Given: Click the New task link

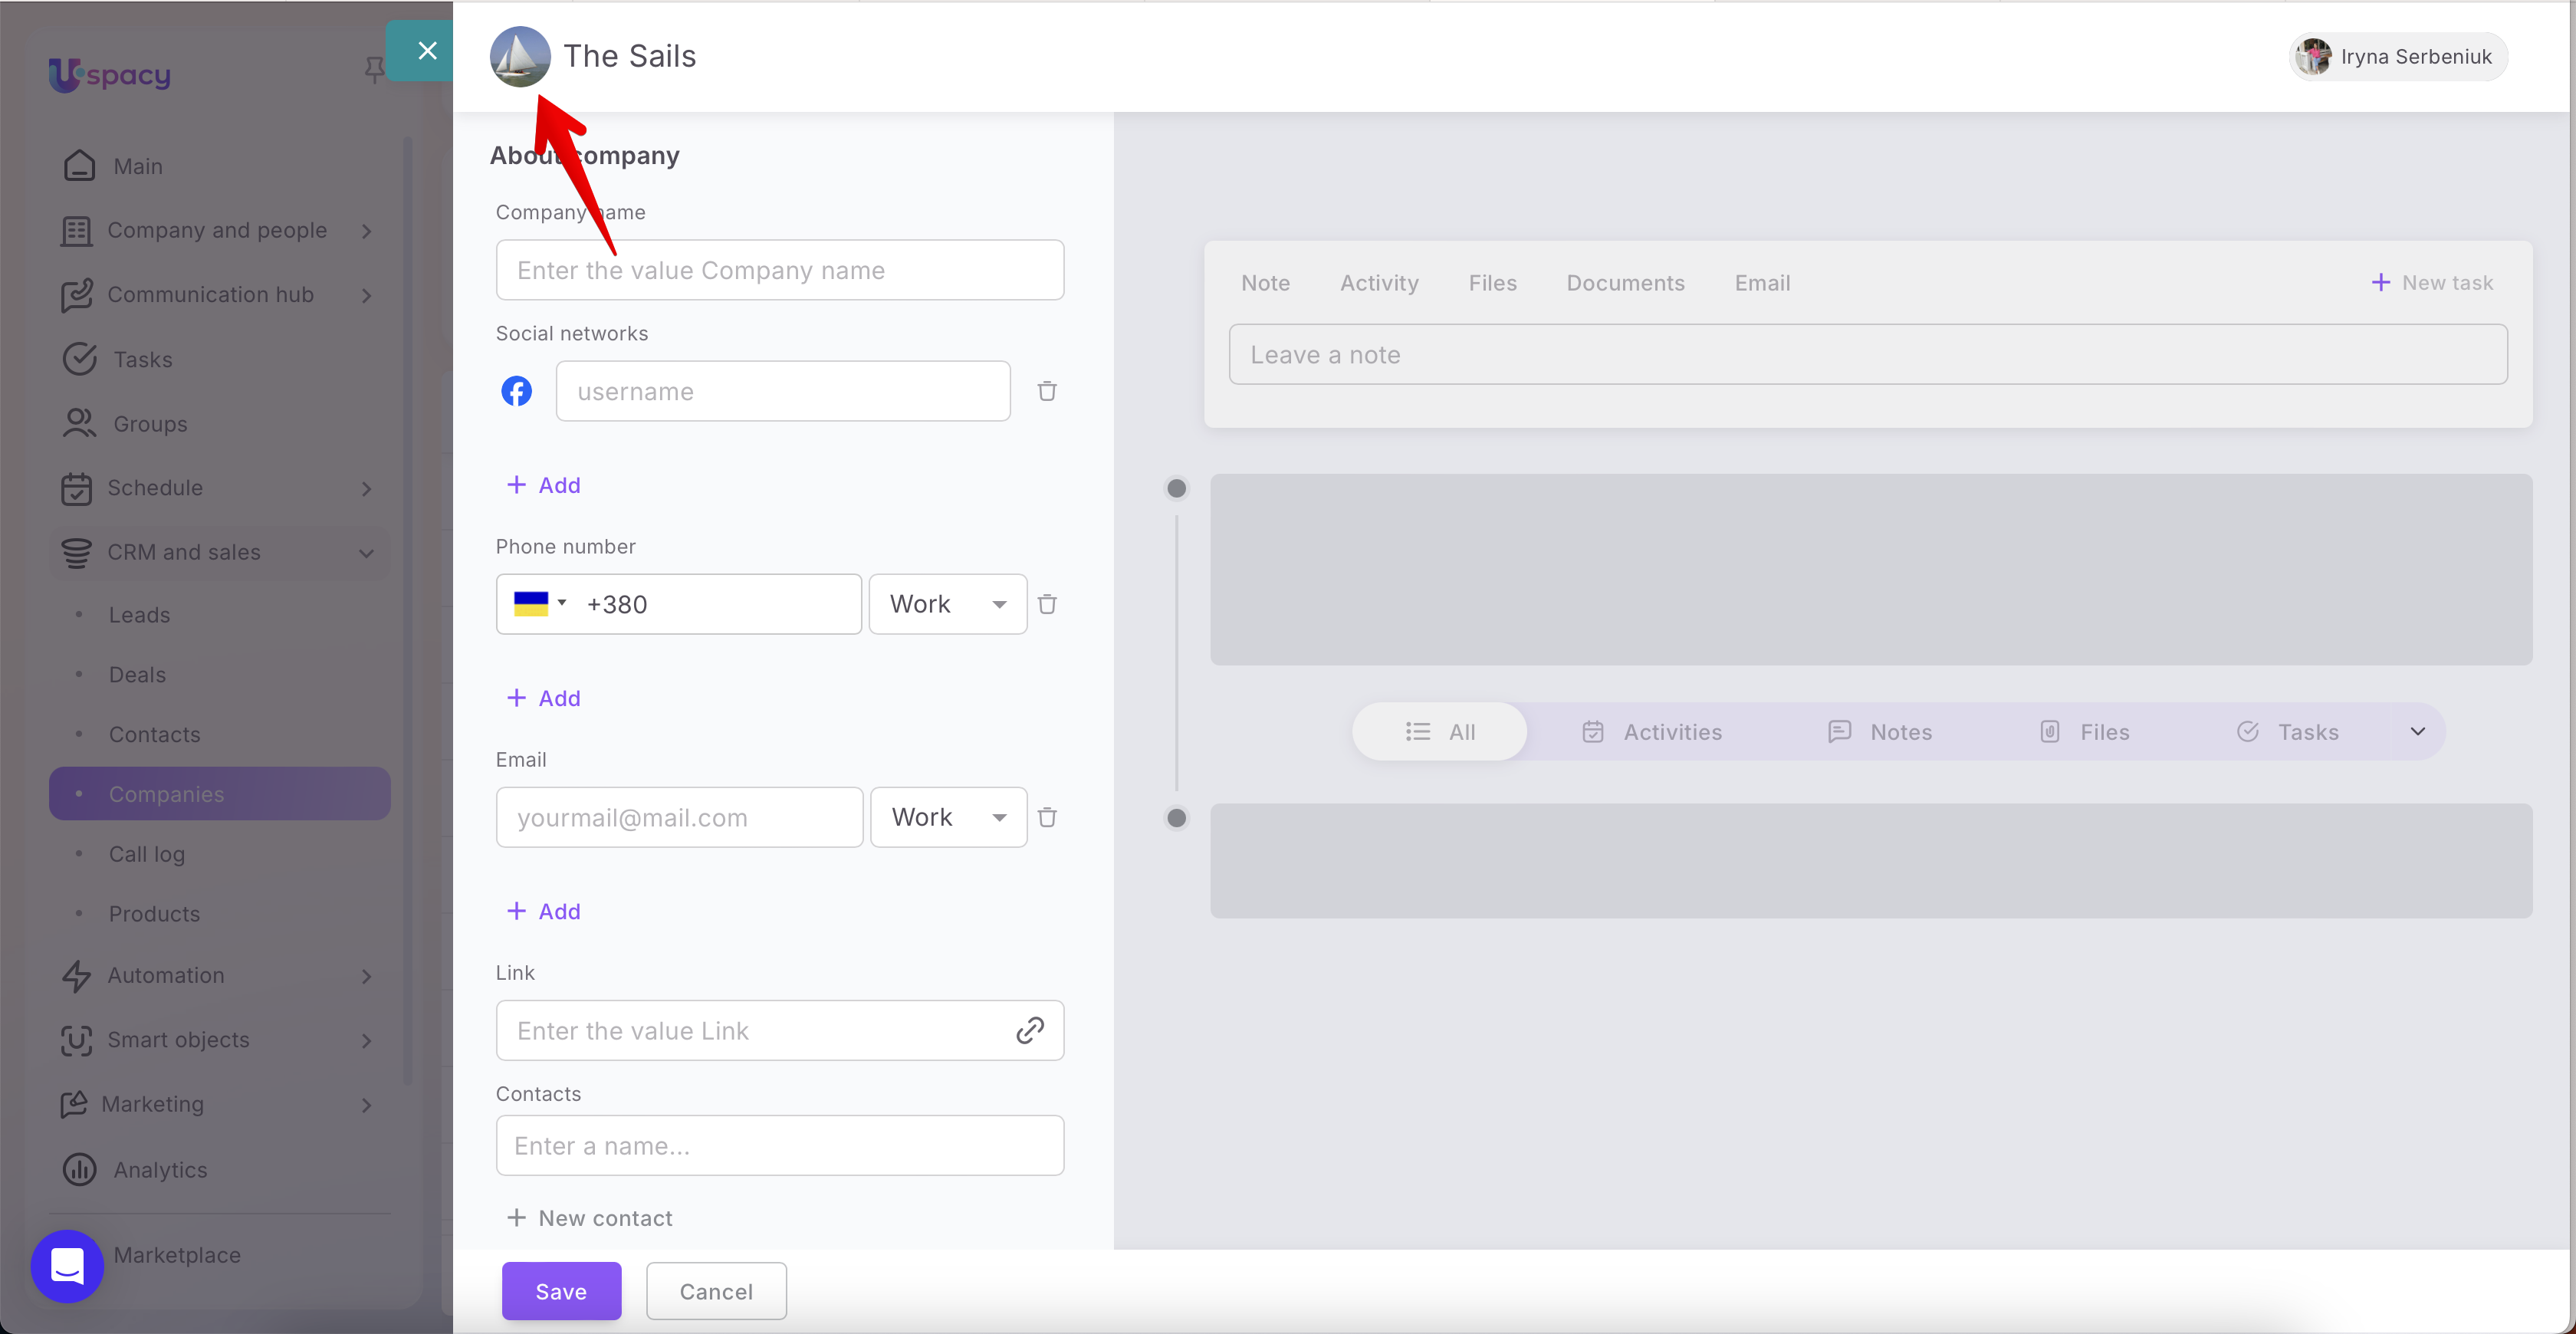Looking at the screenshot, I should click(2432, 283).
